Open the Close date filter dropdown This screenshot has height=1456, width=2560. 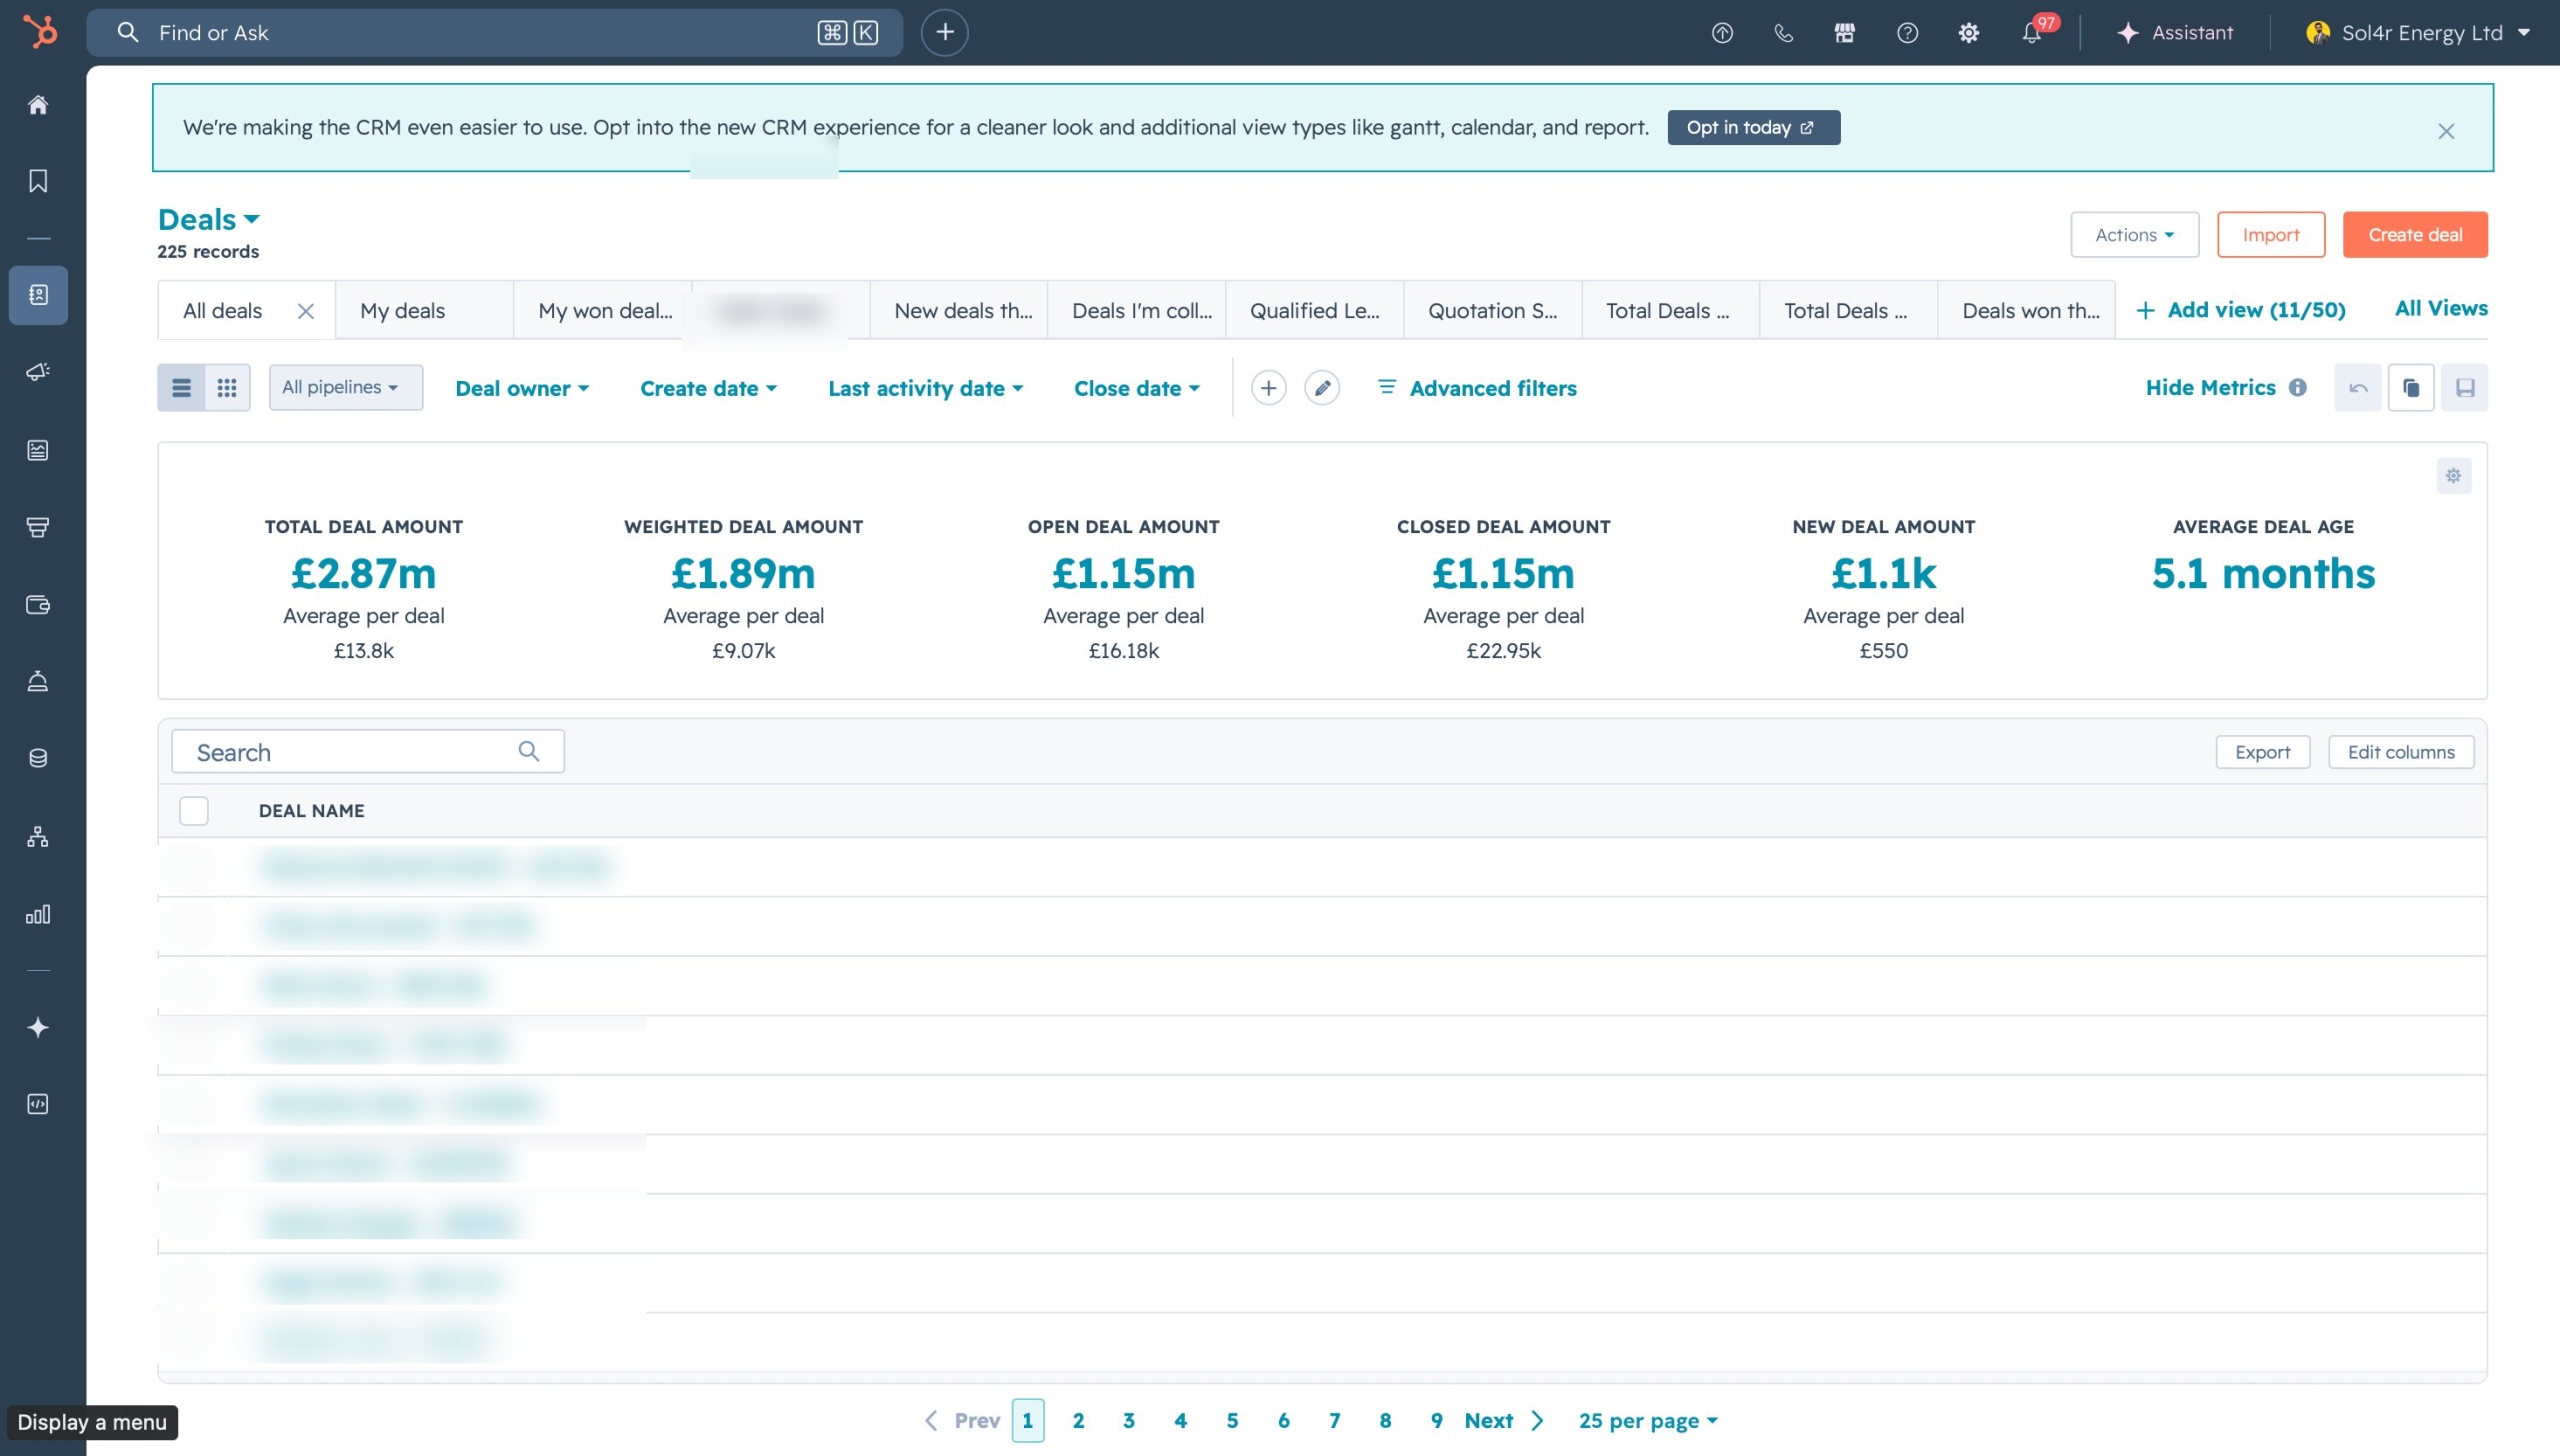(x=1136, y=388)
